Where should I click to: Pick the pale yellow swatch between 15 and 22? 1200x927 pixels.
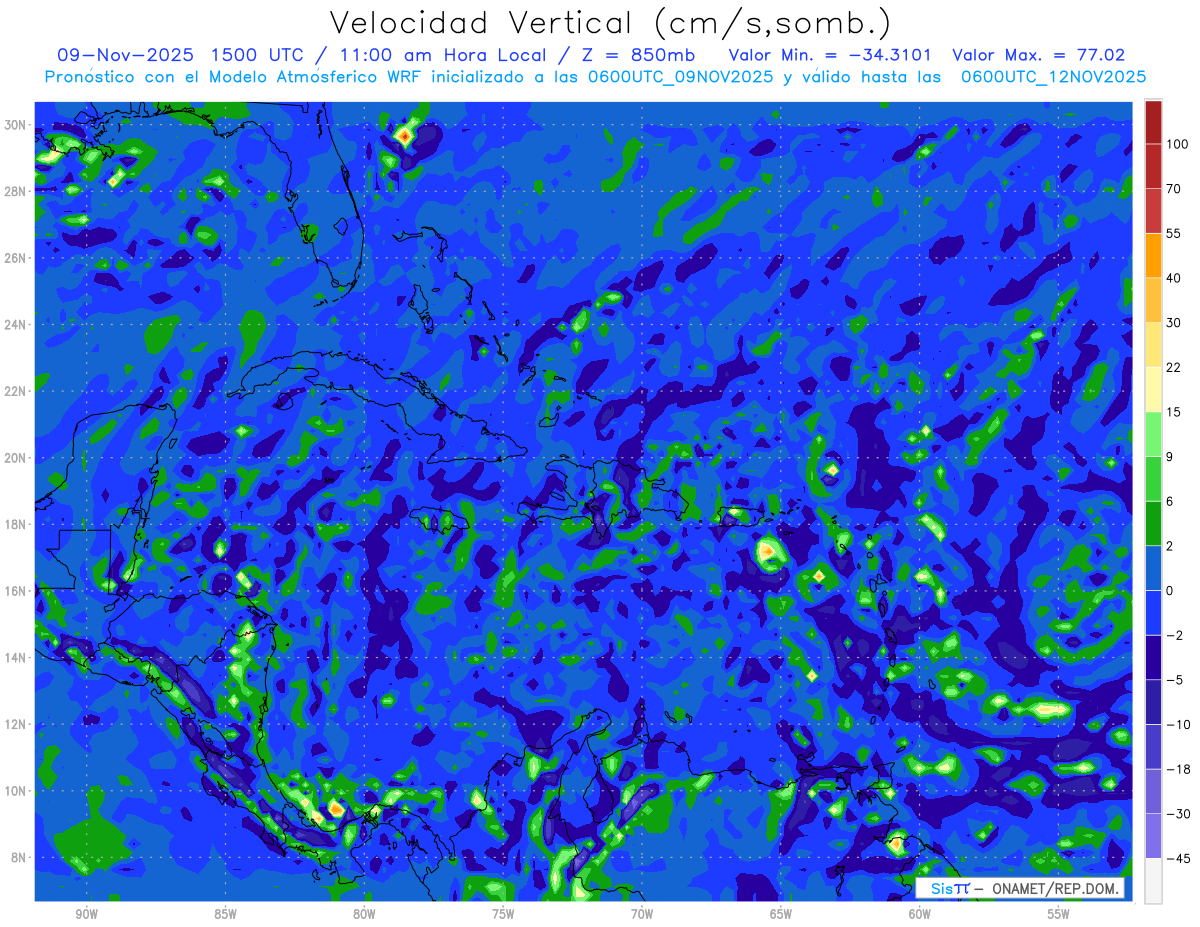pyautogui.click(x=1153, y=389)
